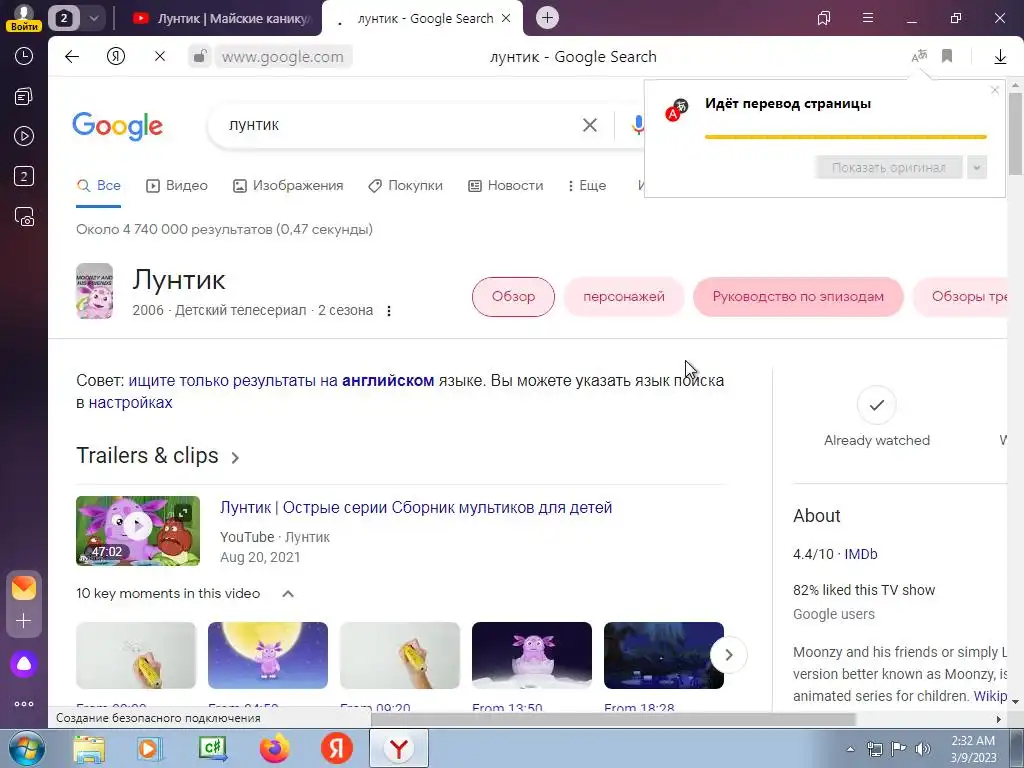Click the page translate icon in address bar

tap(919, 56)
